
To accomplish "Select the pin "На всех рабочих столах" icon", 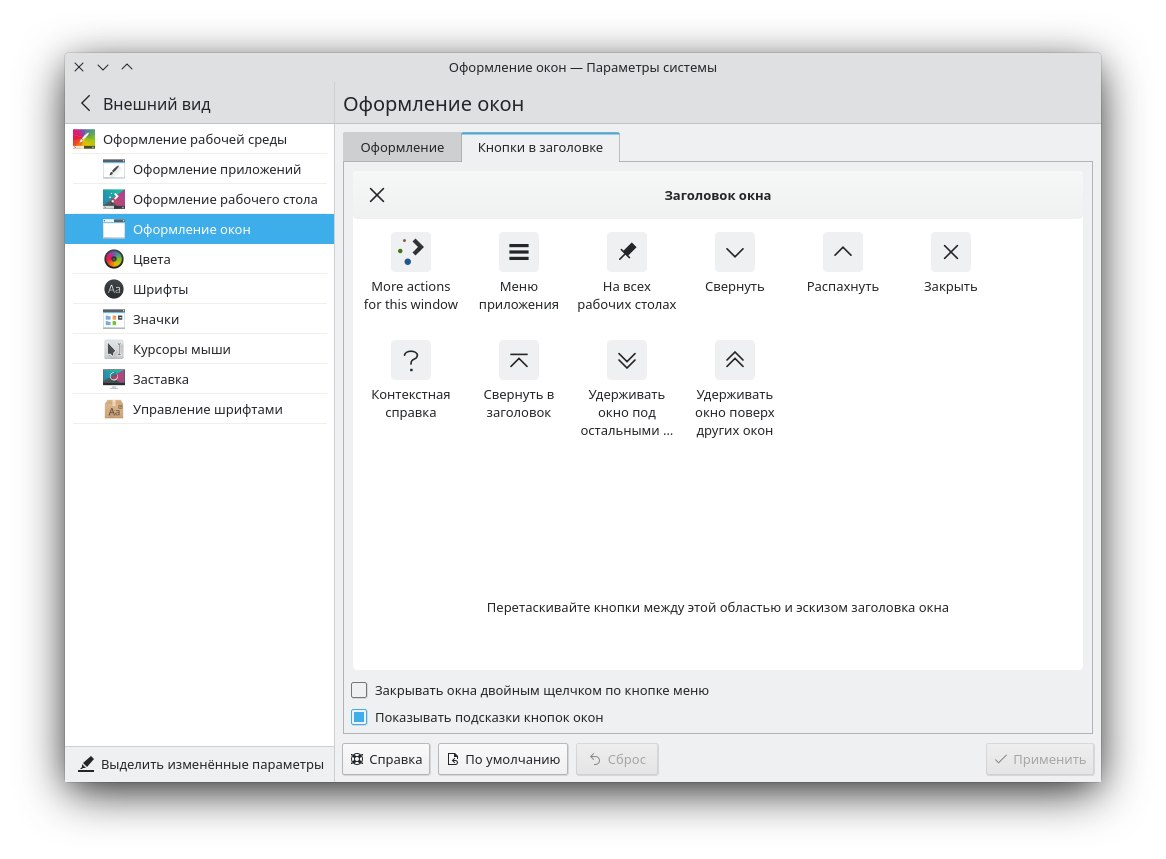I will pyautogui.click(x=627, y=252).
